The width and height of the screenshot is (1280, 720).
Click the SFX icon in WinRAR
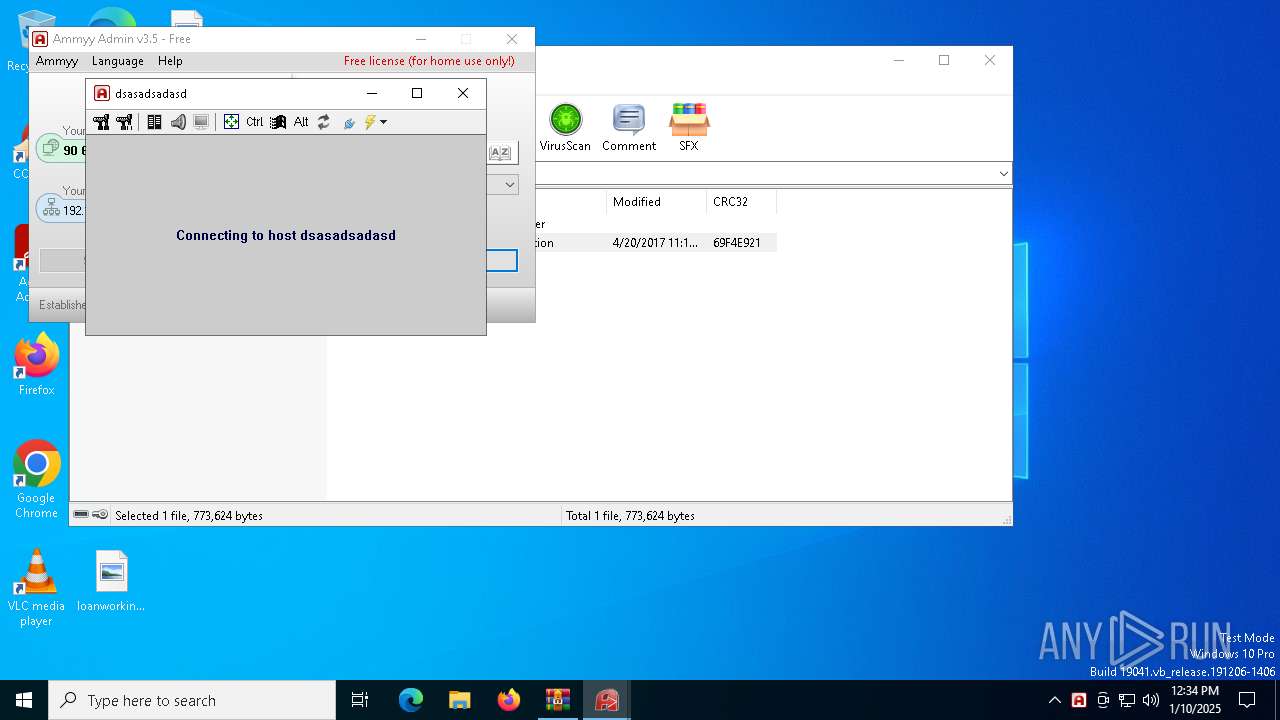tap(689, 127)
